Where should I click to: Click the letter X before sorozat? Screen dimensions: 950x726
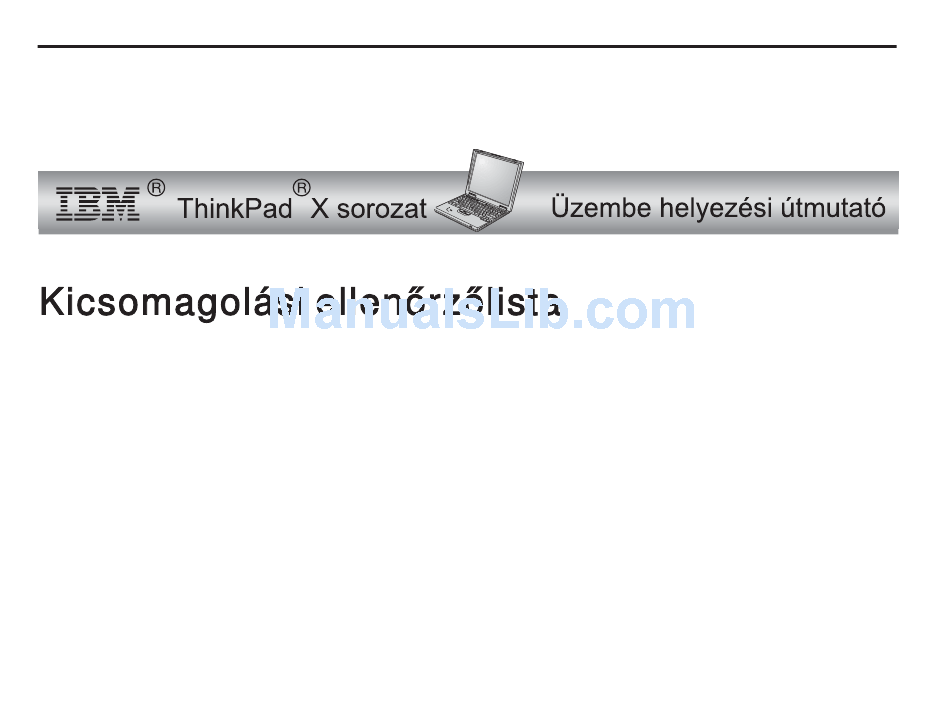319,209
